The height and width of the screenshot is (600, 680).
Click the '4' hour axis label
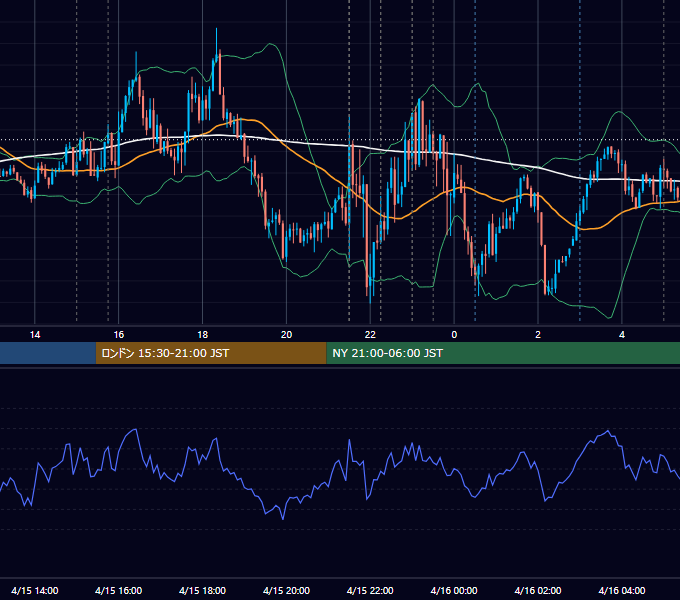click(622, 335)
